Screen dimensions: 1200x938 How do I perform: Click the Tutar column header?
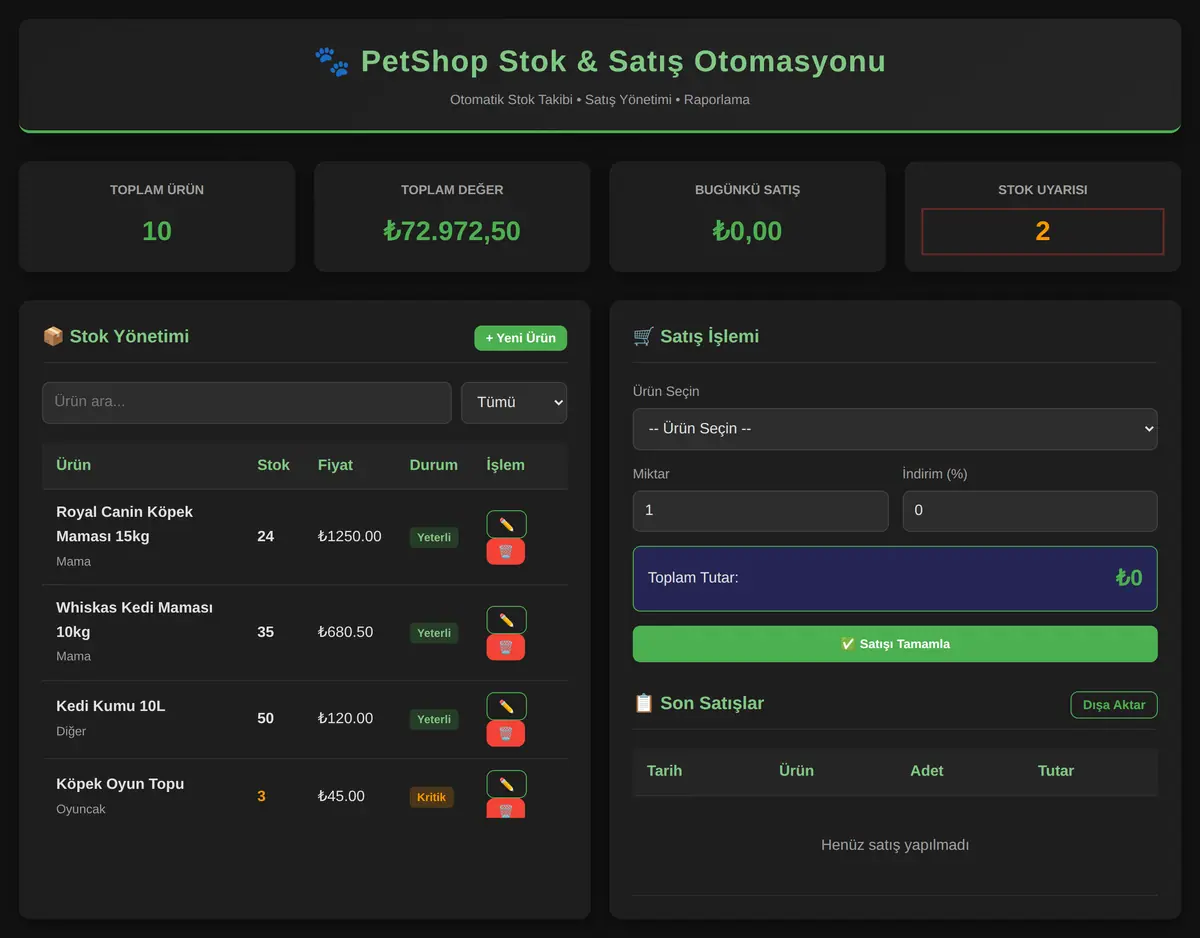pos(1056,771)
